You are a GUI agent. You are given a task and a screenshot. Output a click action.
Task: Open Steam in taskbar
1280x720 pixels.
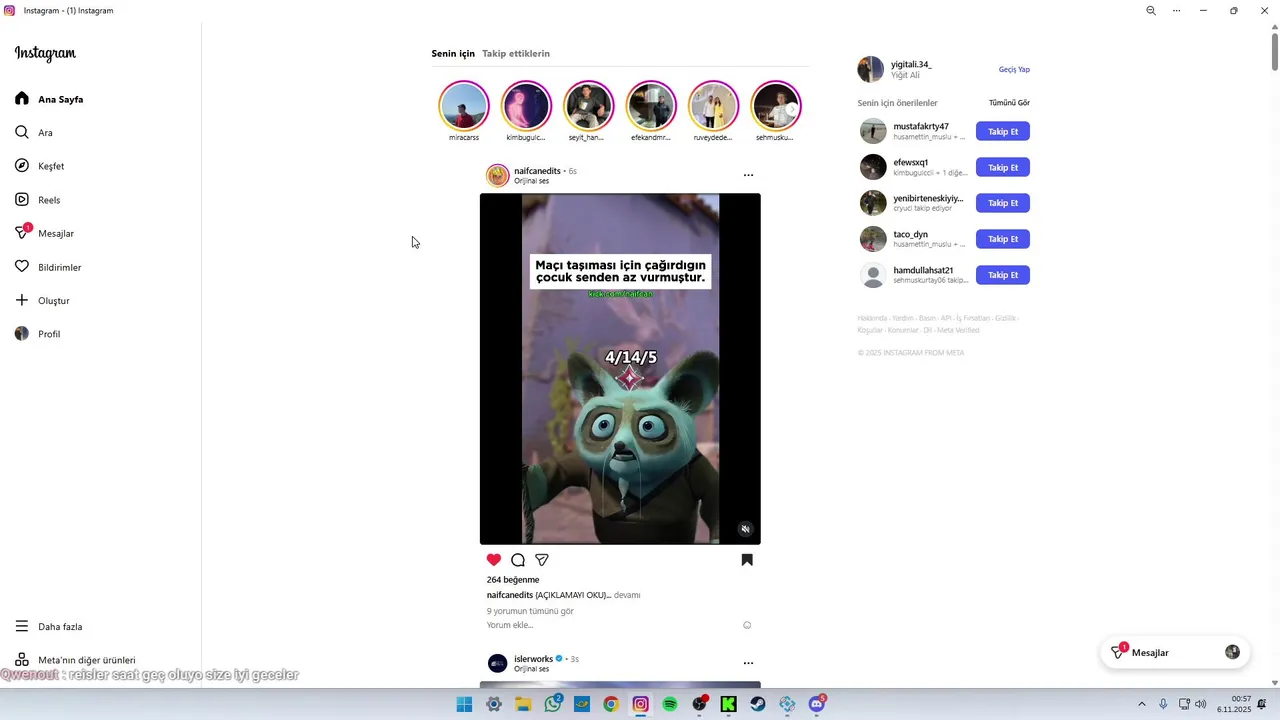758,704
